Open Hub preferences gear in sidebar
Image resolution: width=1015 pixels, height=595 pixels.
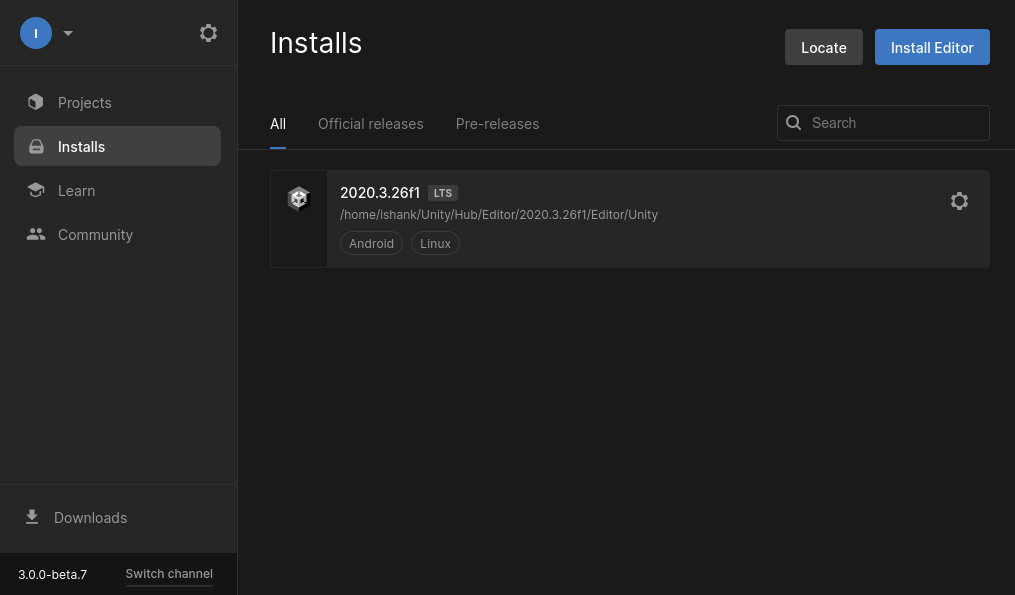(x=208, y=33)
